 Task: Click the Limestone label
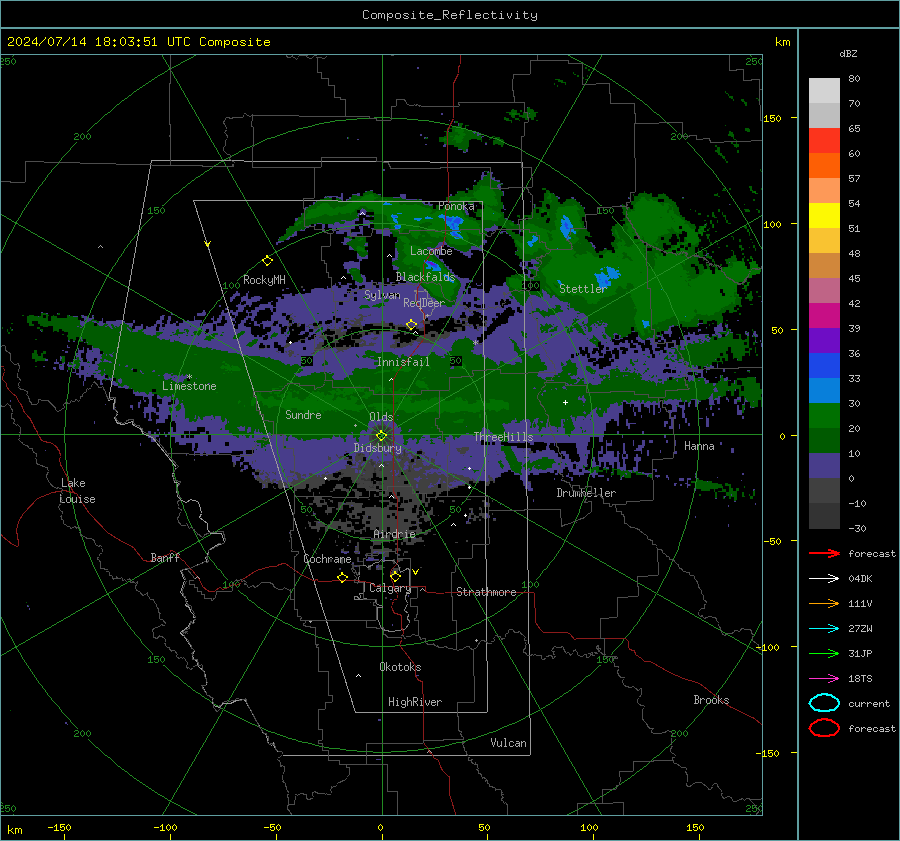pos(189,386)
